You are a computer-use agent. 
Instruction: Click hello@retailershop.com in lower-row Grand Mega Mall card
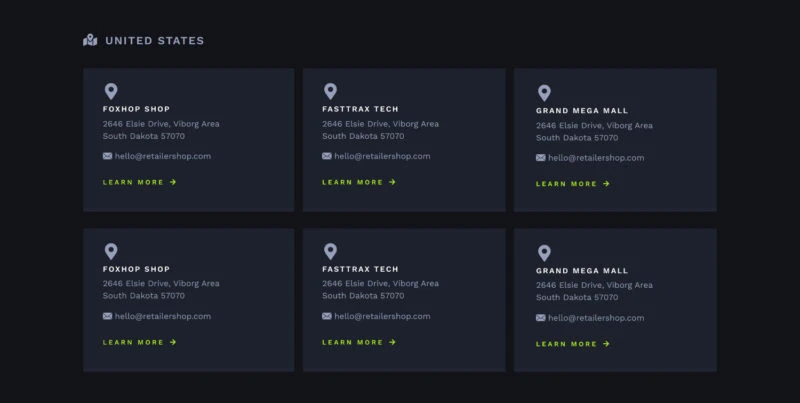(596, 318)
